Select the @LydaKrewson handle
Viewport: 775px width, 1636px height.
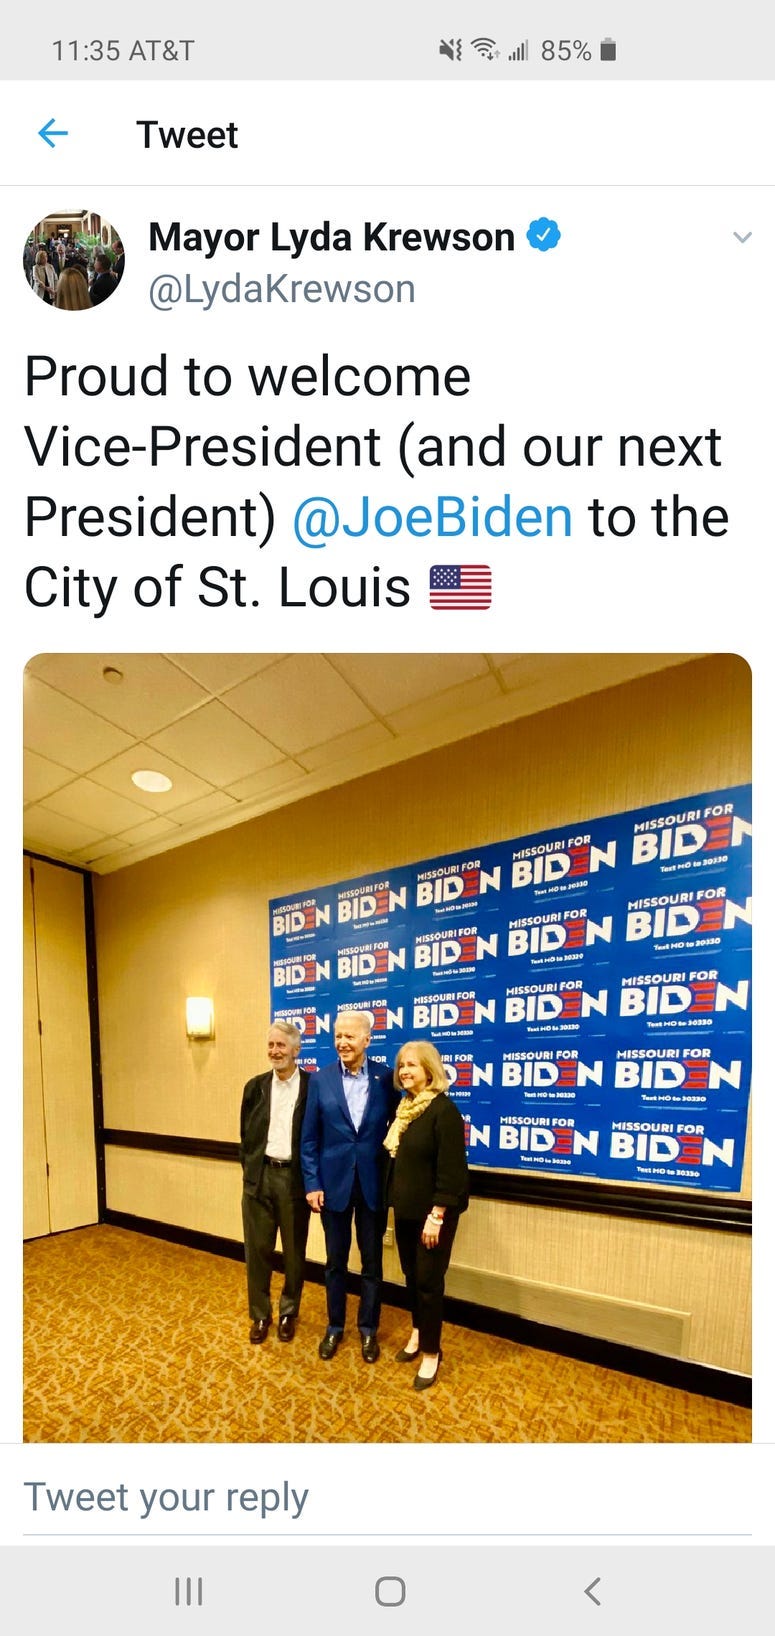tap(282, 289)
